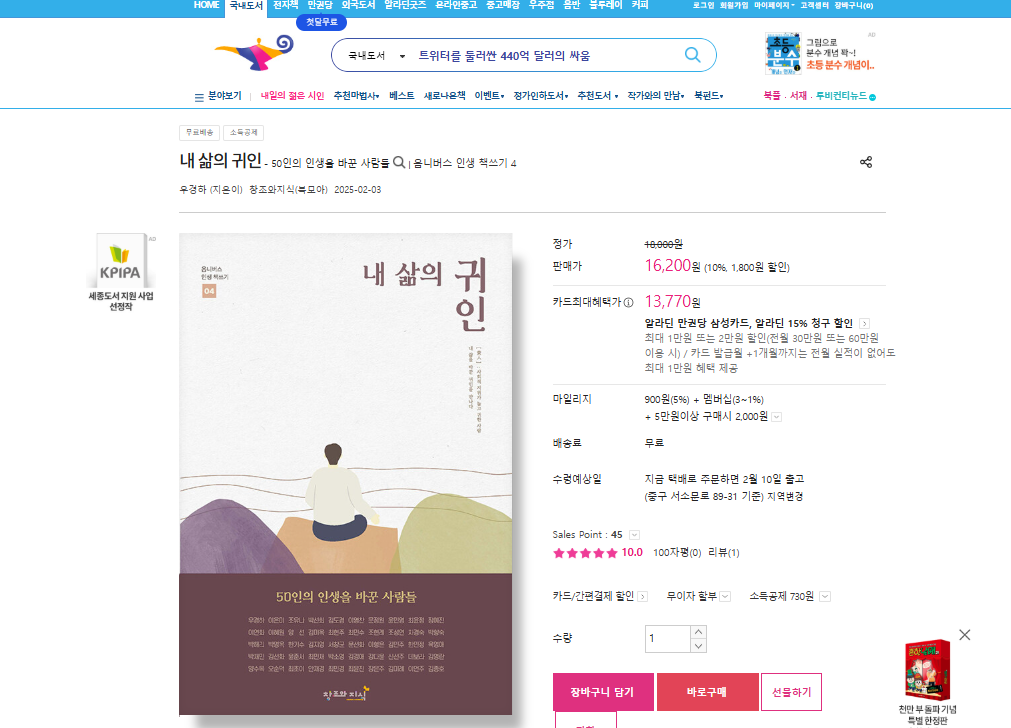Click the Aladin magic lamp logo
Screen dimensions: 1011x728
click(255, 52)
